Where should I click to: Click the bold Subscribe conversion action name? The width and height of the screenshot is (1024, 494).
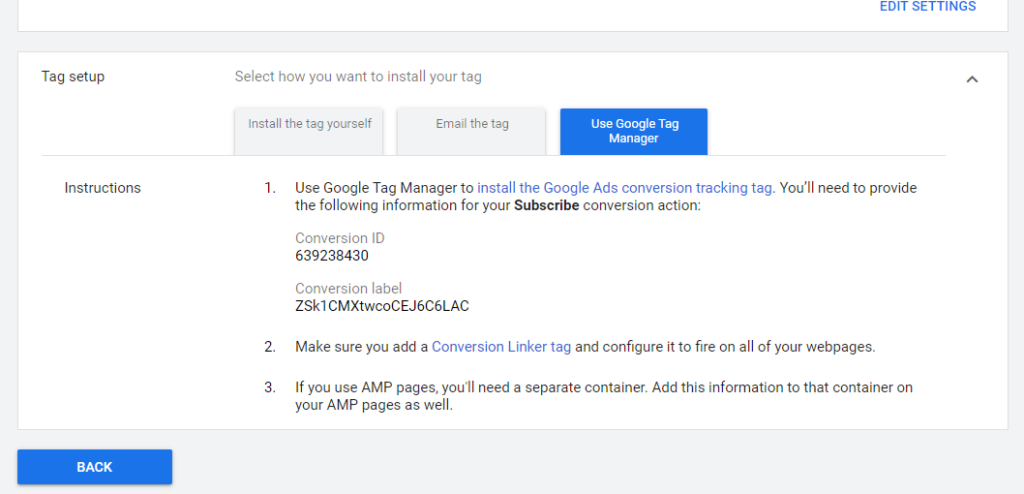pyautogui.click(x=547, y=206)
